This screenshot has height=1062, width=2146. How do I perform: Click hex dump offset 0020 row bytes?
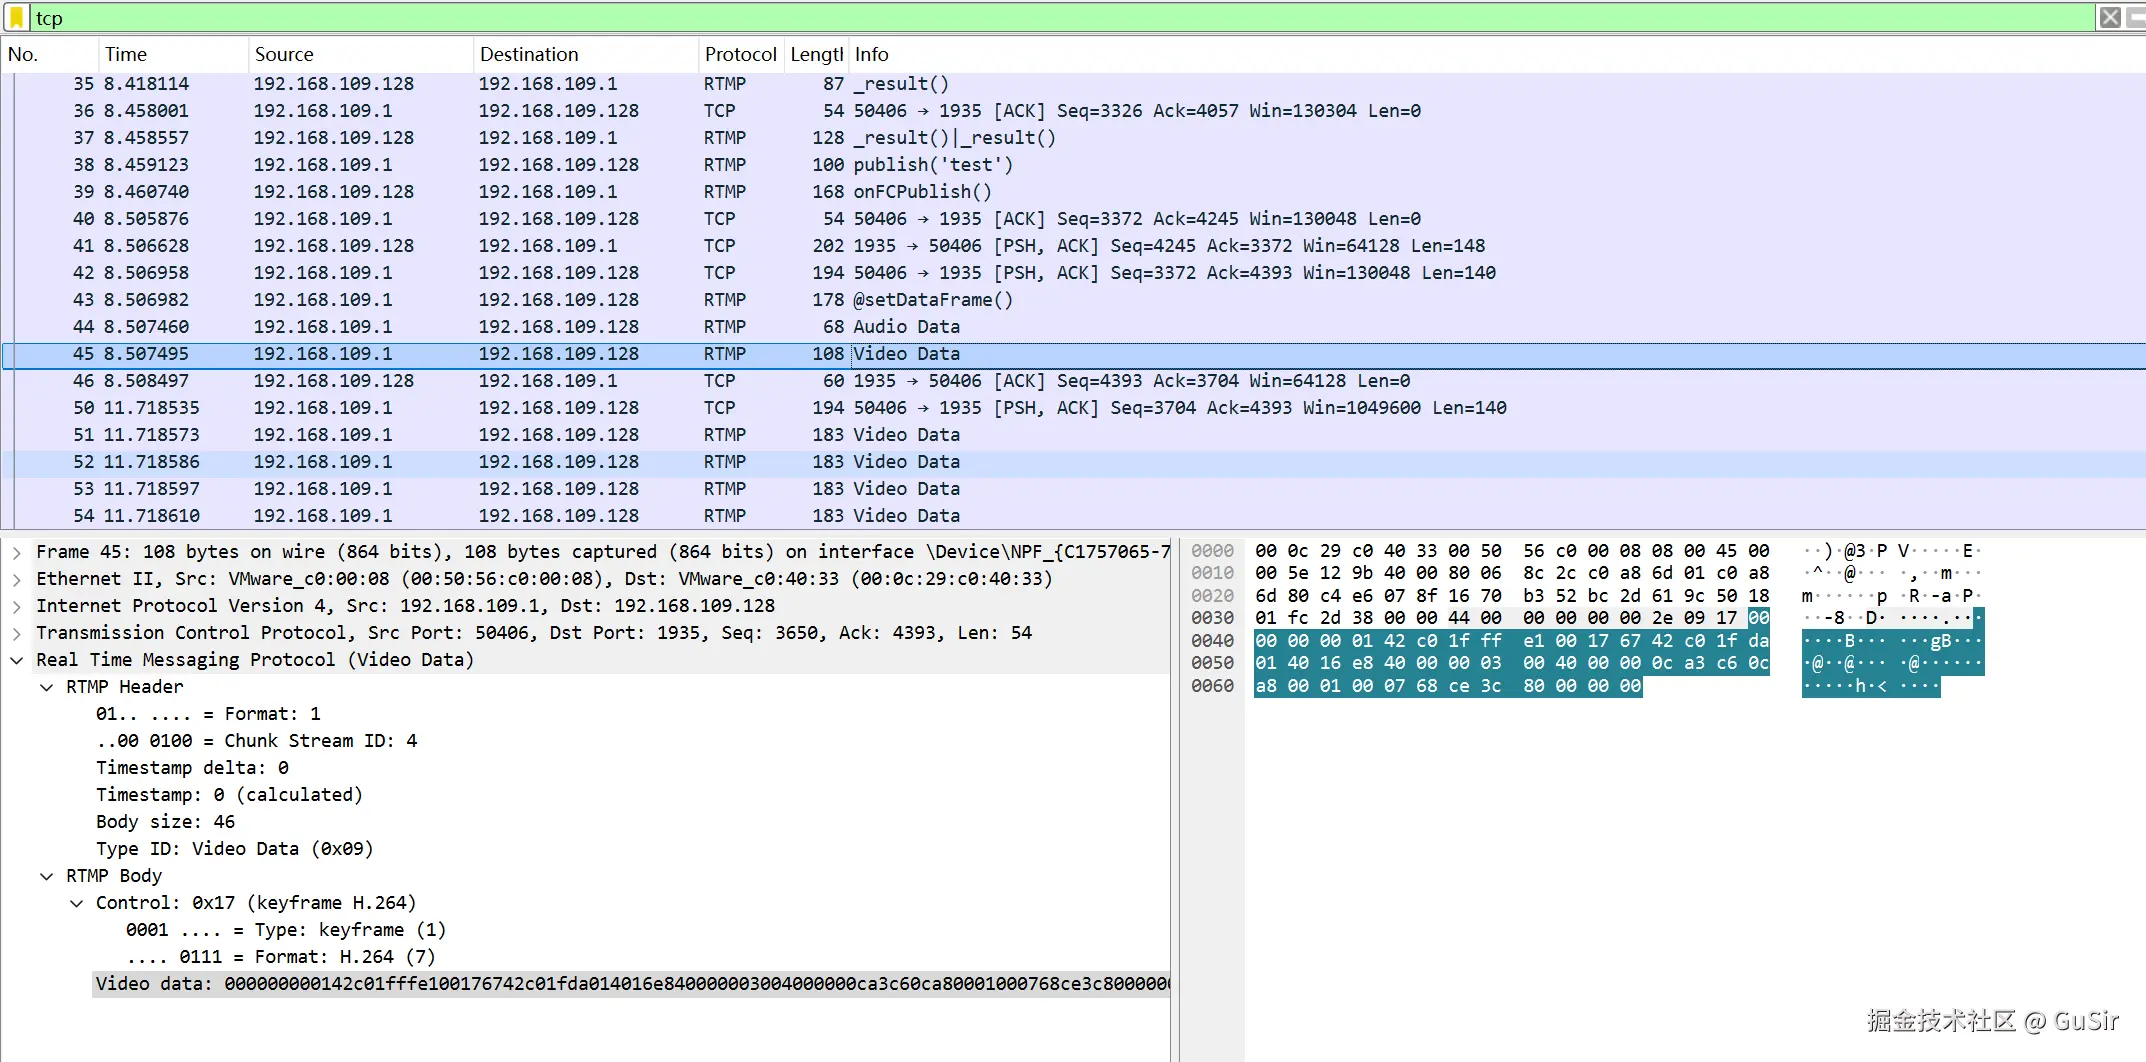1512,596
